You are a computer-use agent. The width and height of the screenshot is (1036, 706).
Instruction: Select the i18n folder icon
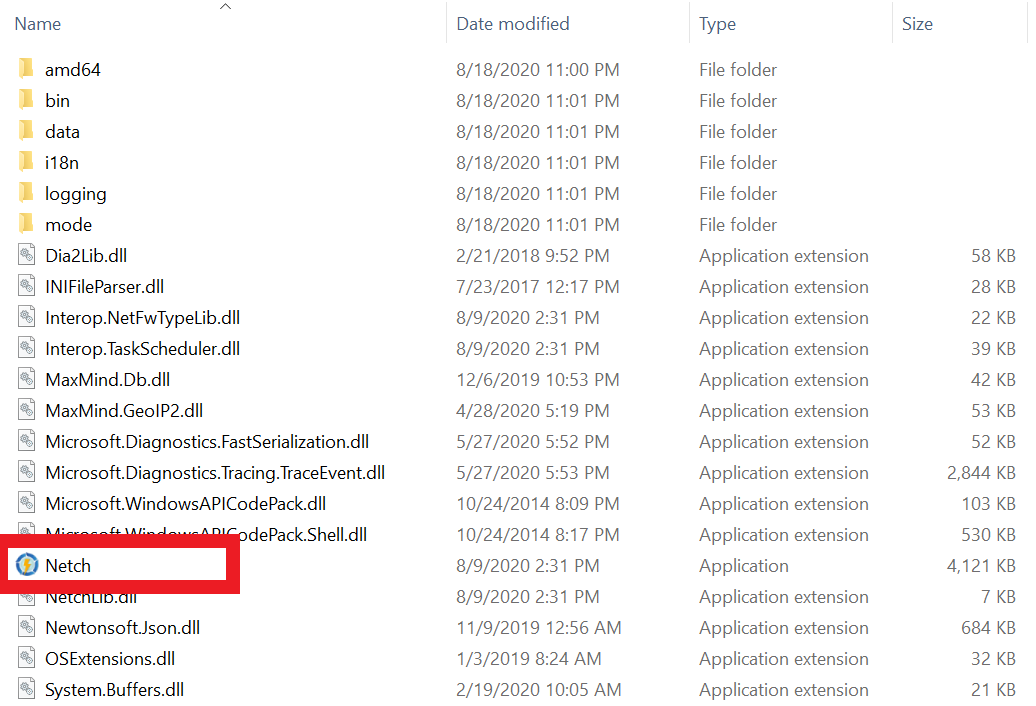(x=26, y=163)
